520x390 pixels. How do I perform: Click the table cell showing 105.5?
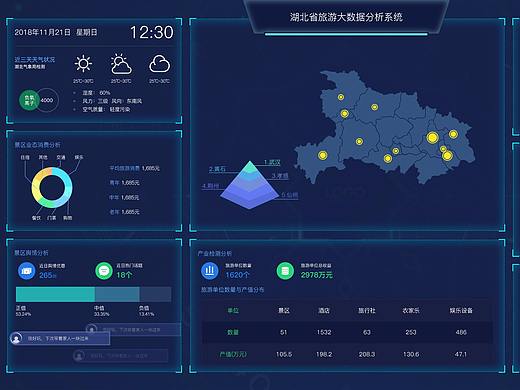coord(284,354)
